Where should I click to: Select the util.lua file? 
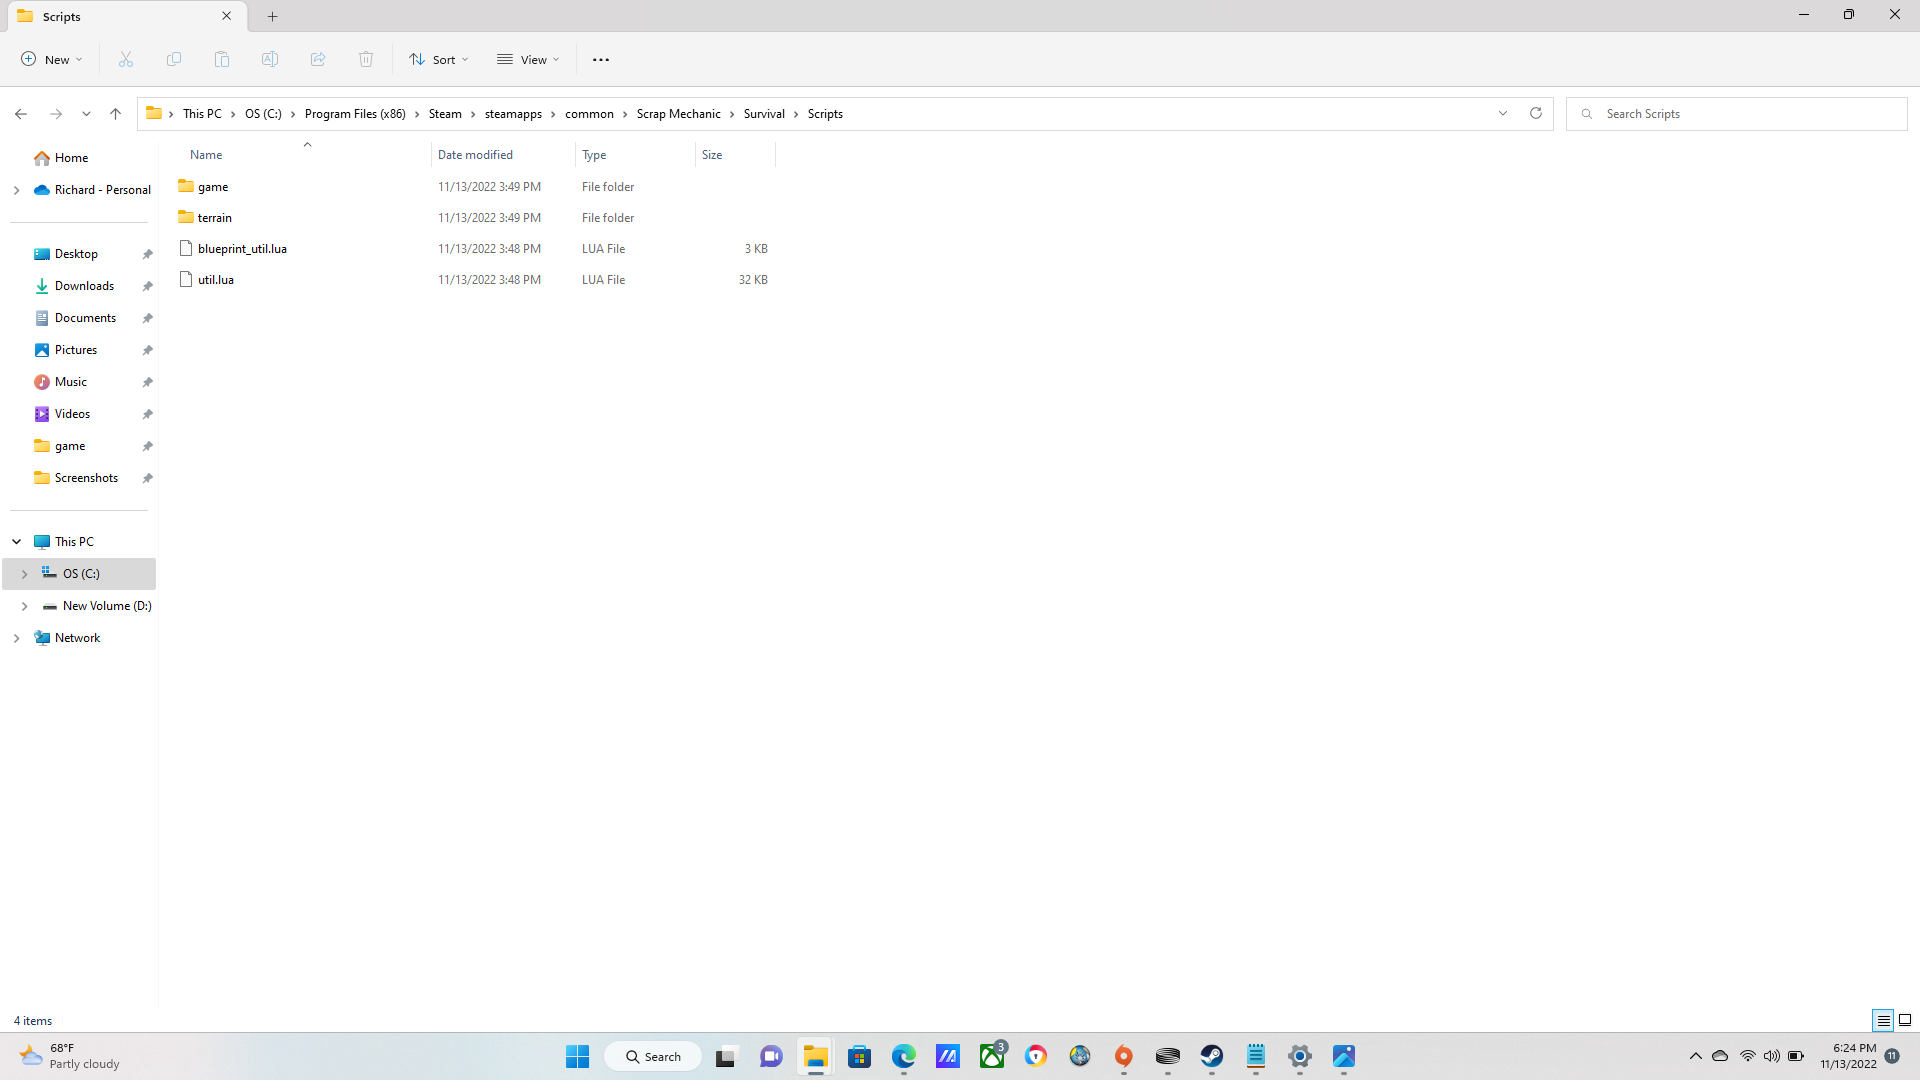[x=216, y=280]
